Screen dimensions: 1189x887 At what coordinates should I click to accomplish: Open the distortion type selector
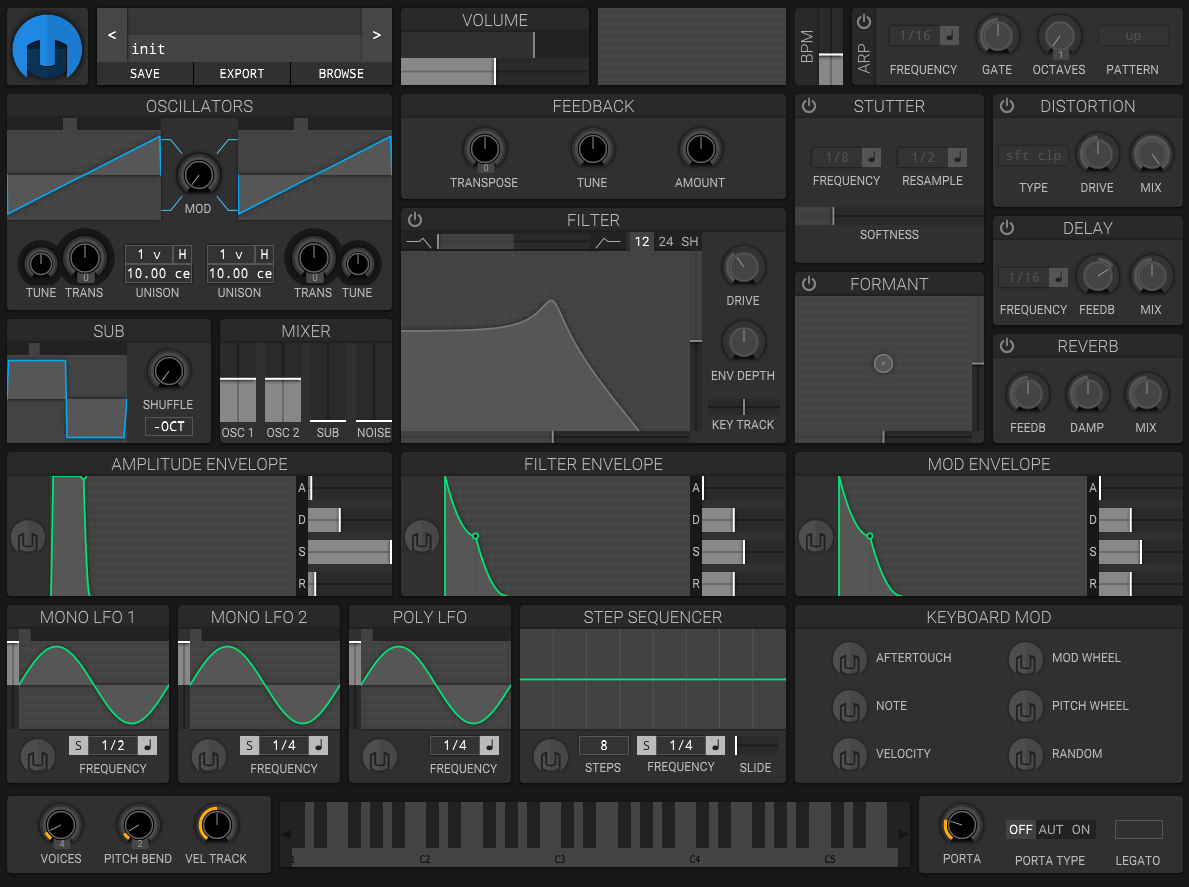(x=1033, y=156)
